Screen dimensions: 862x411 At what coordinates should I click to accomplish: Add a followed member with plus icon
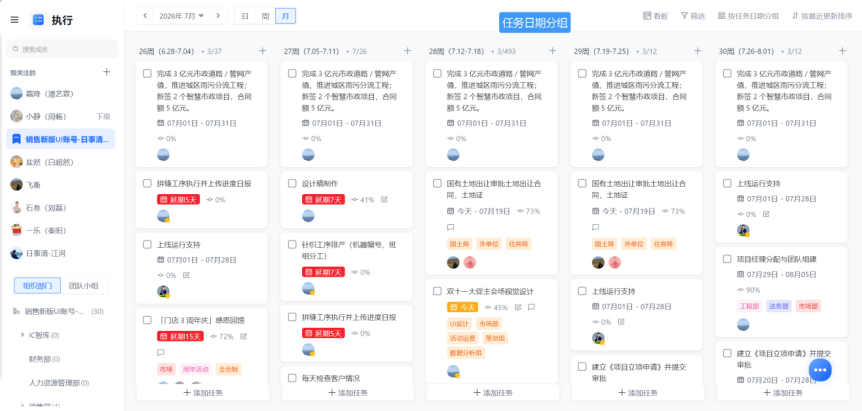[x=107, y=72]
